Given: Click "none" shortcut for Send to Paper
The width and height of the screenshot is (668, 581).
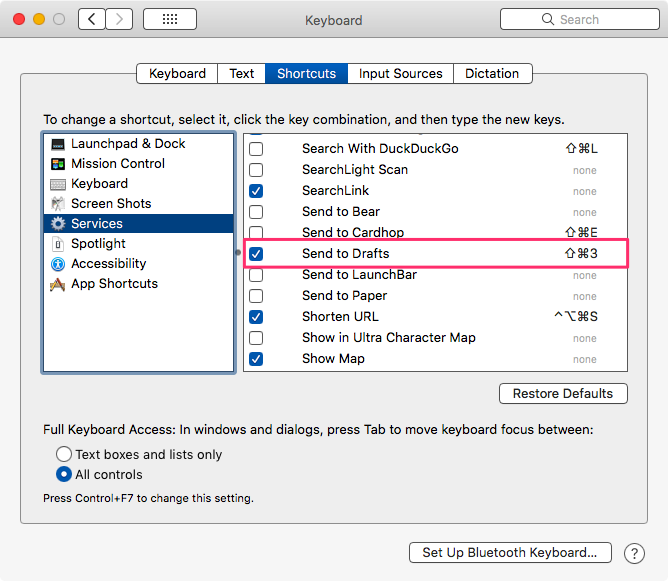Looking at the screenshot, I should click(x=584, y=296).
